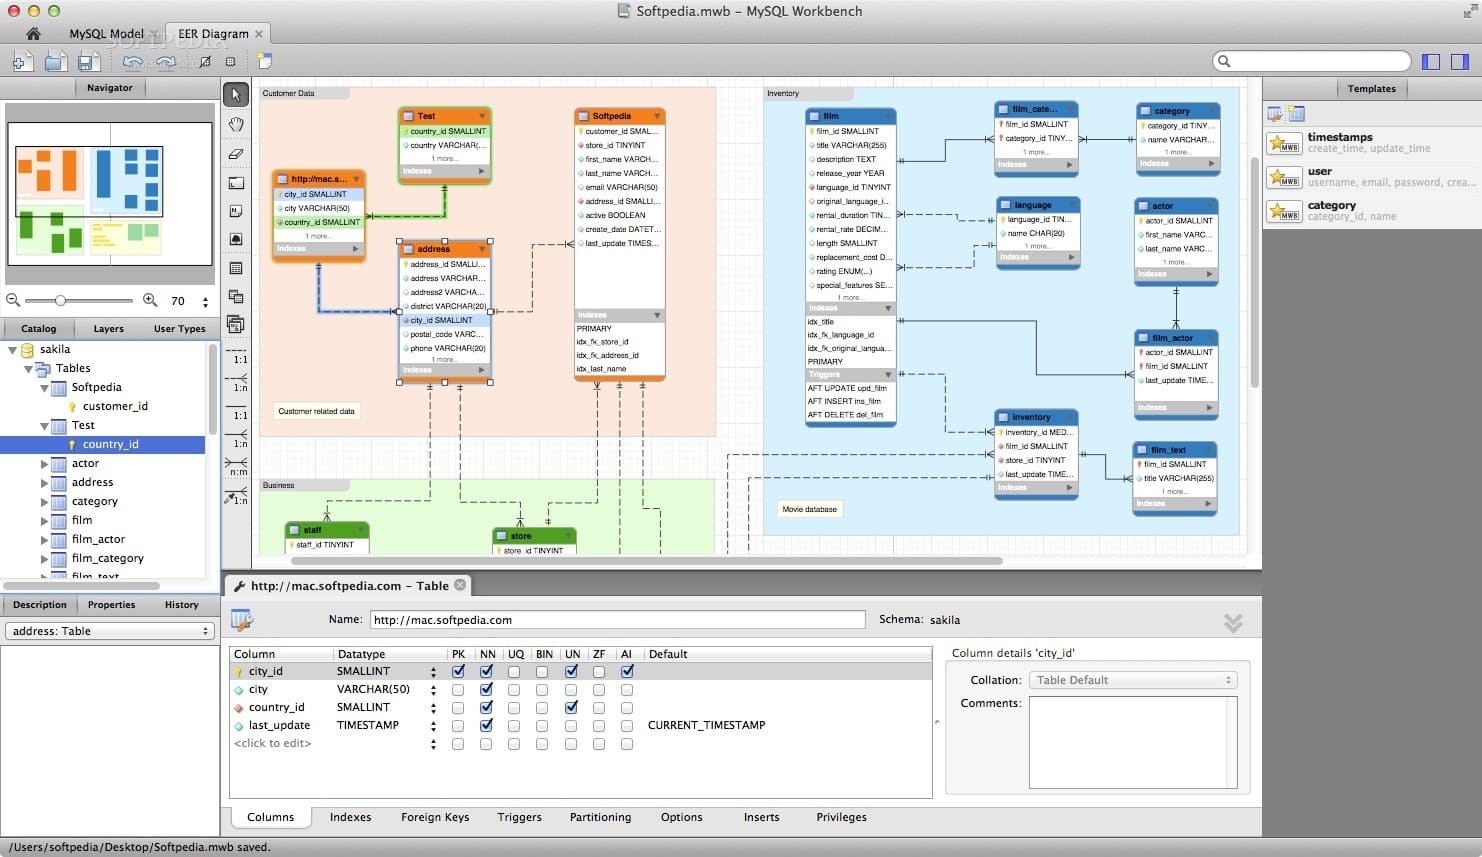Open the MySQL Model tab

(x=104, y=33)
